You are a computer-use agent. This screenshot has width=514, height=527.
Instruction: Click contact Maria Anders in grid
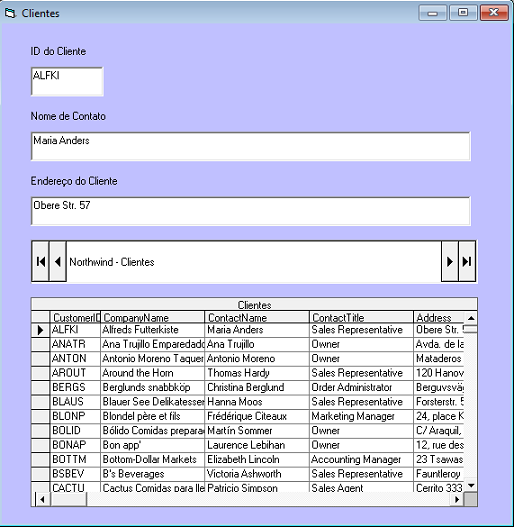point(257,330)
